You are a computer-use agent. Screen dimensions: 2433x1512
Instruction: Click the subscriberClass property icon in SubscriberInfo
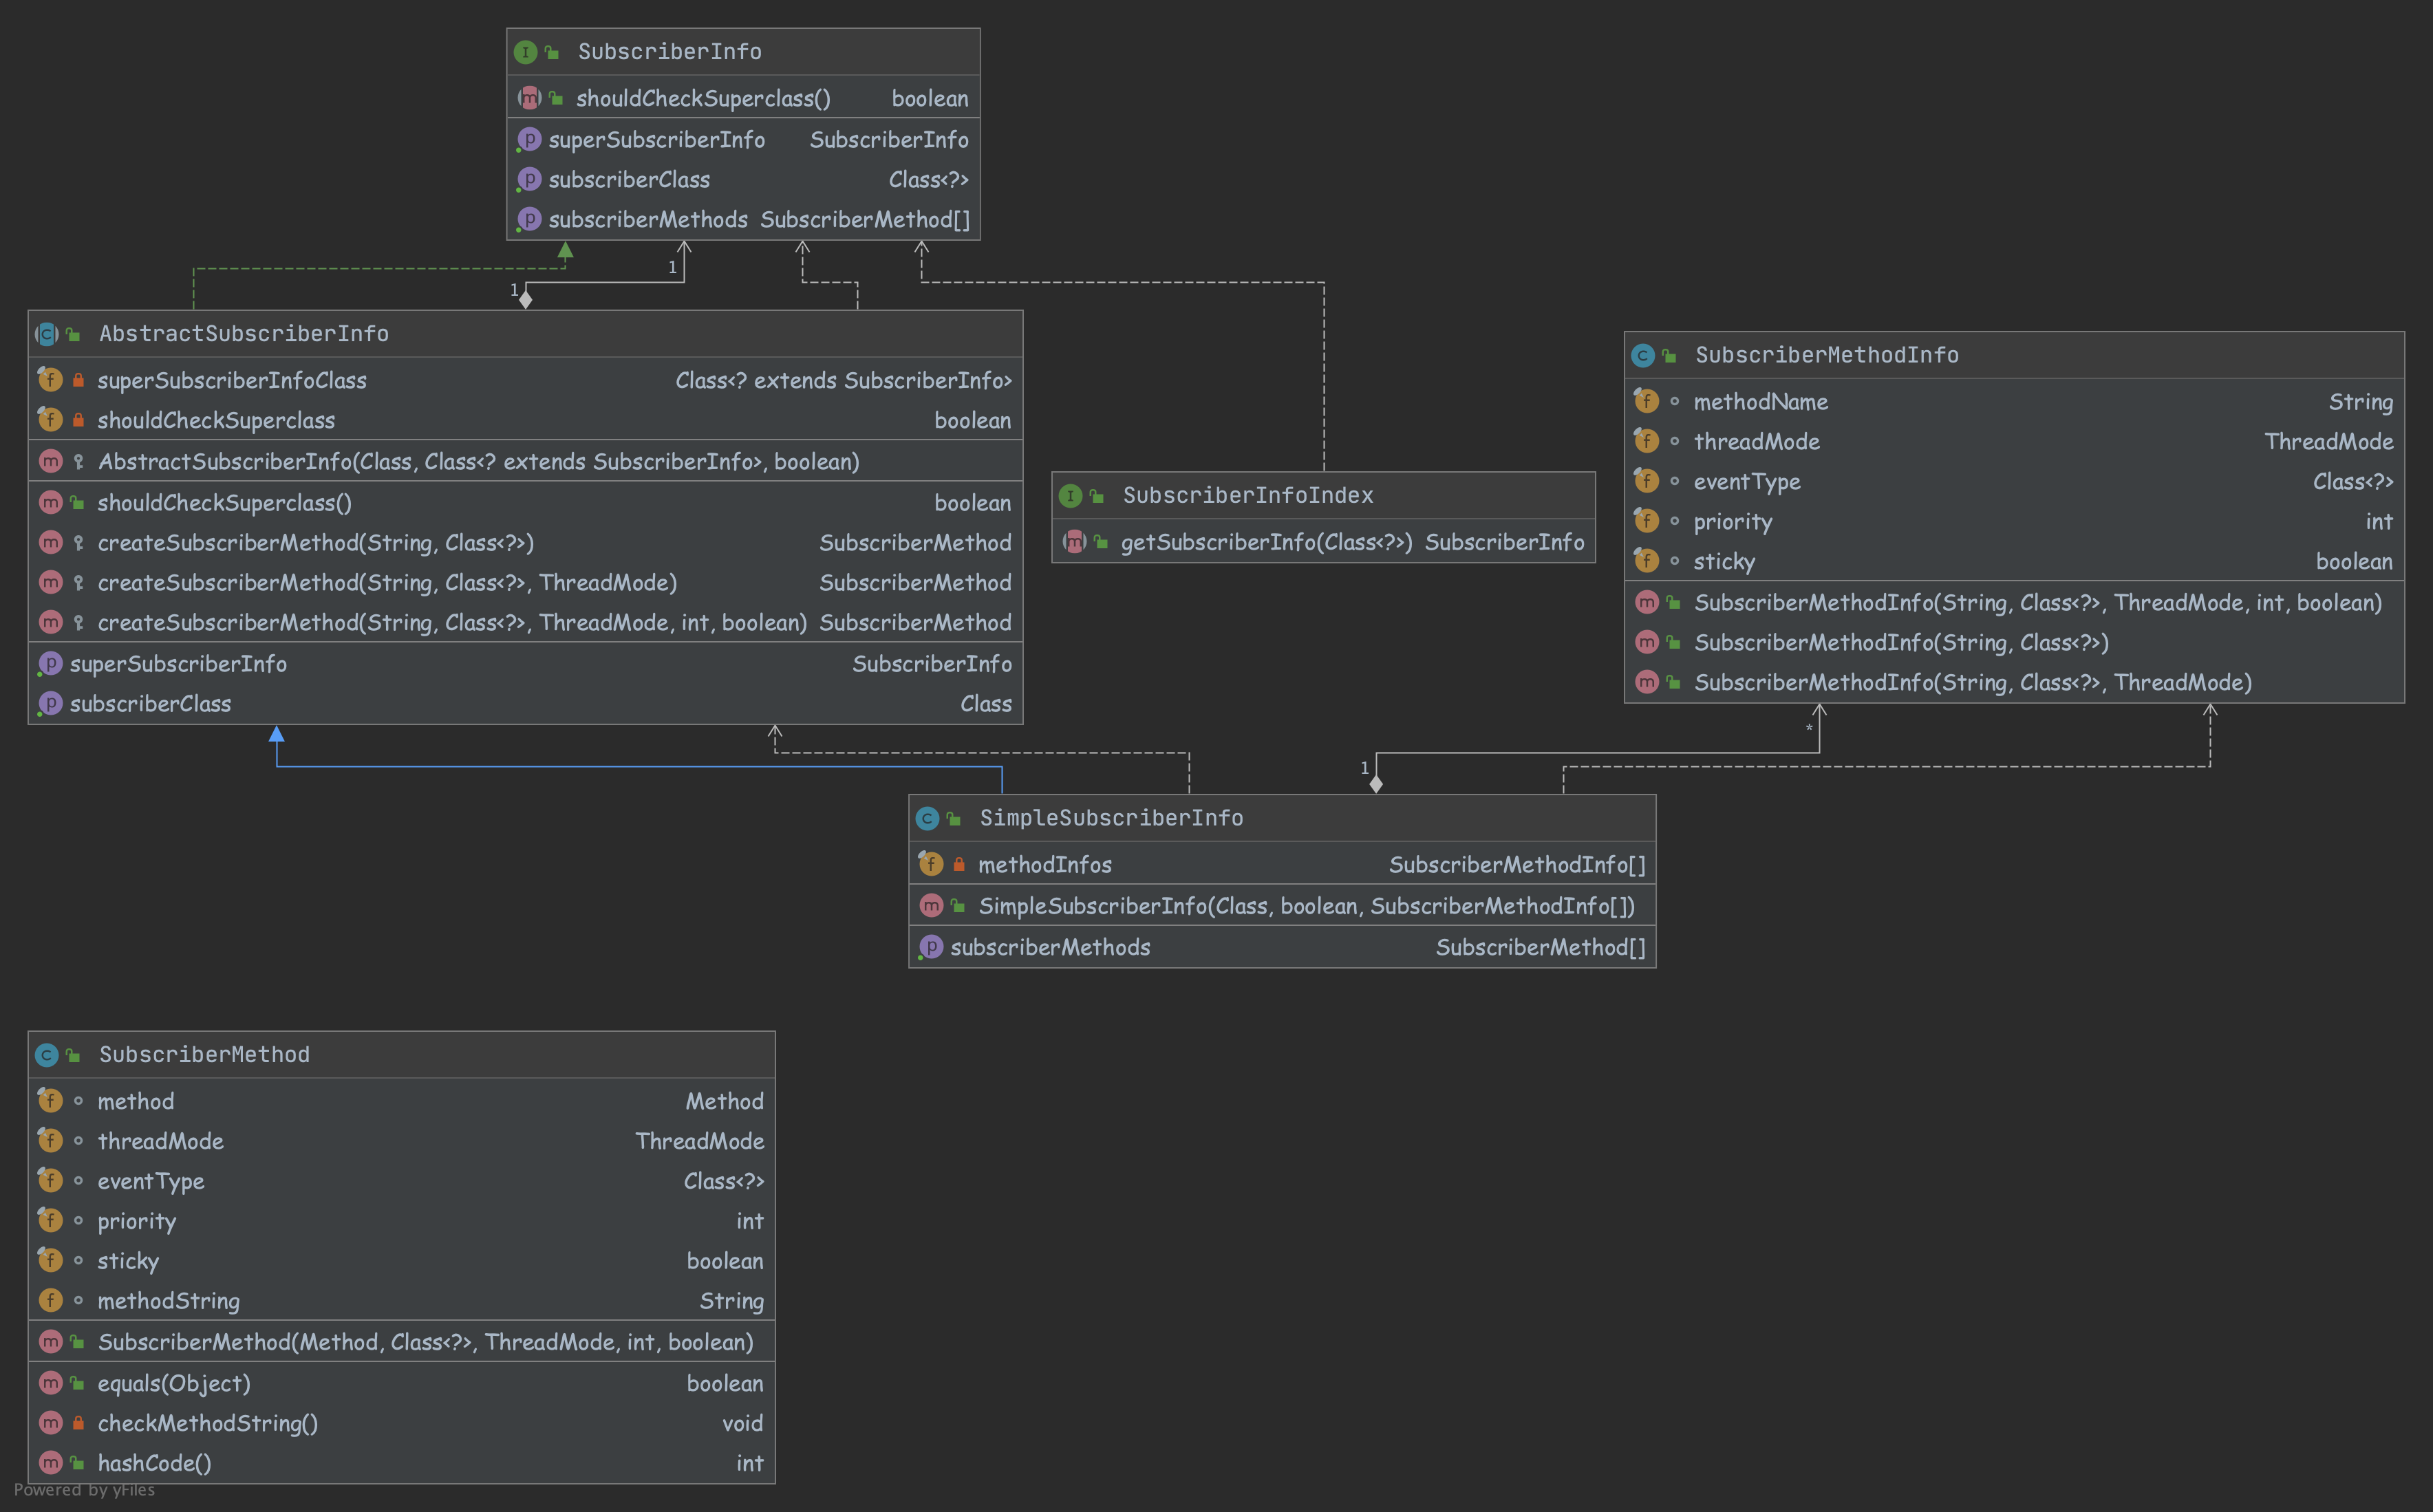[529, 180]
